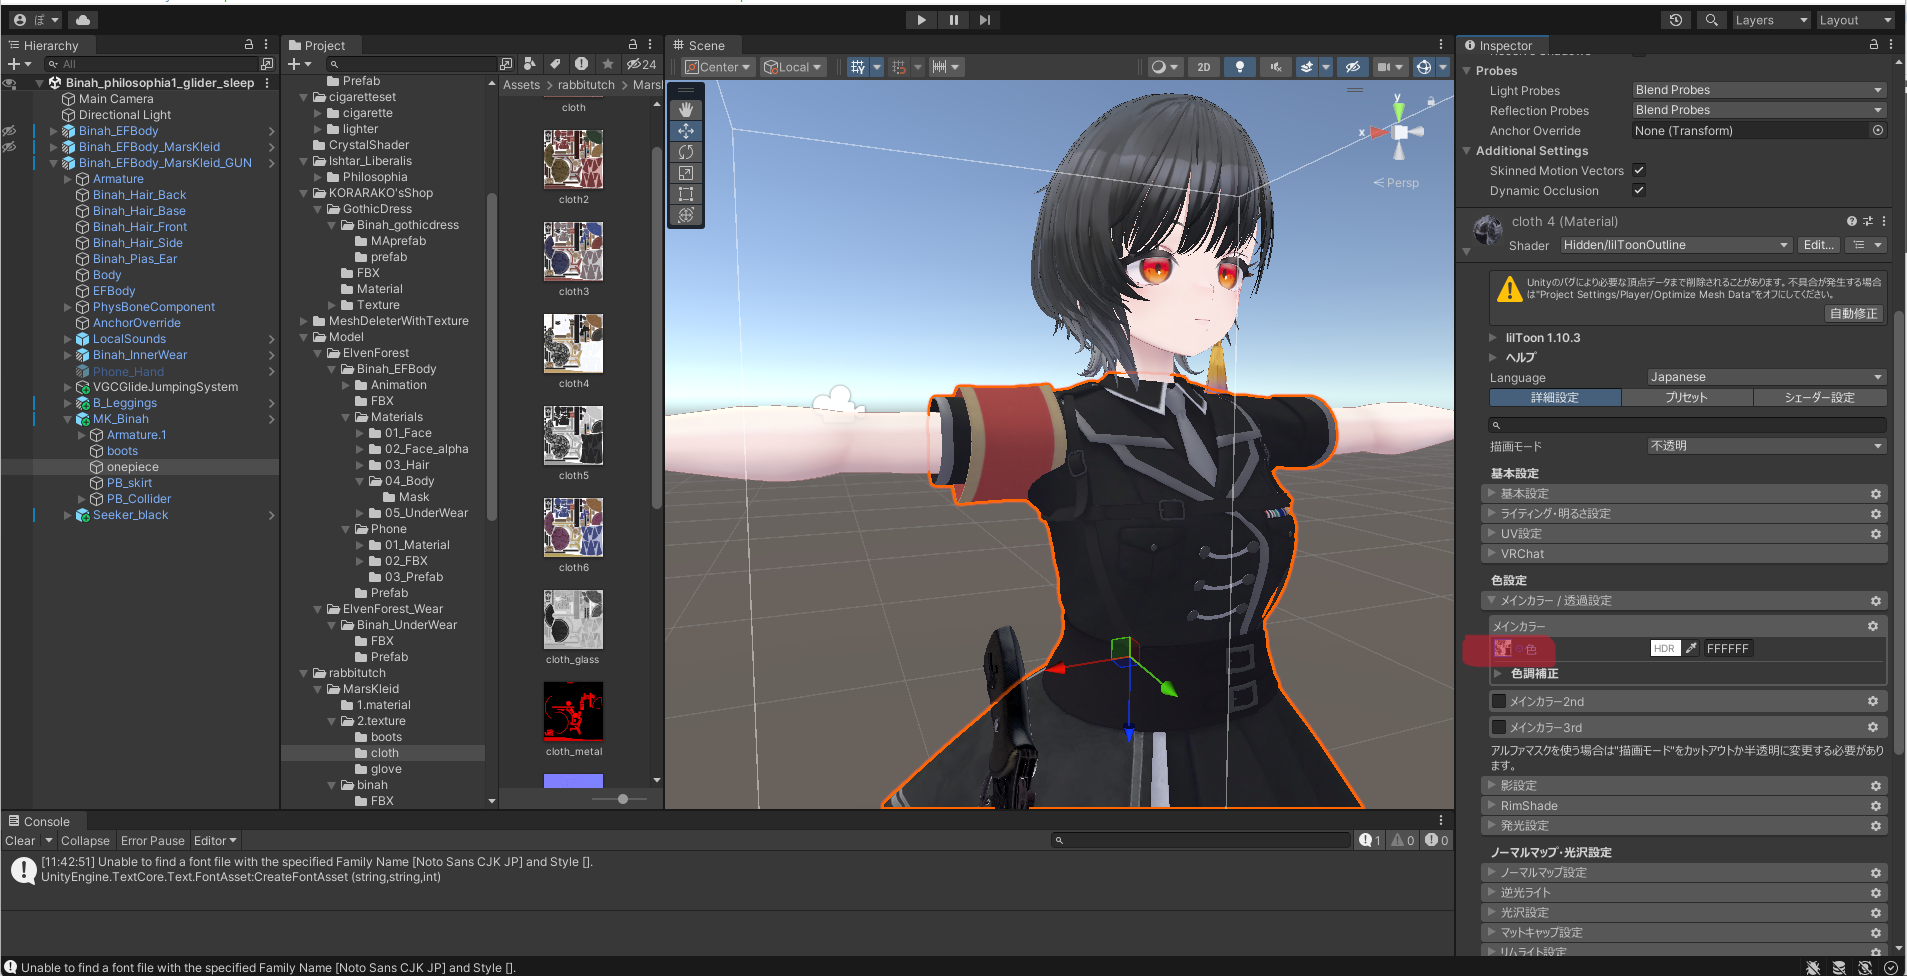Select the Scale tool in Scene toolbar
1907x976 pixels.
click(686, 173)
